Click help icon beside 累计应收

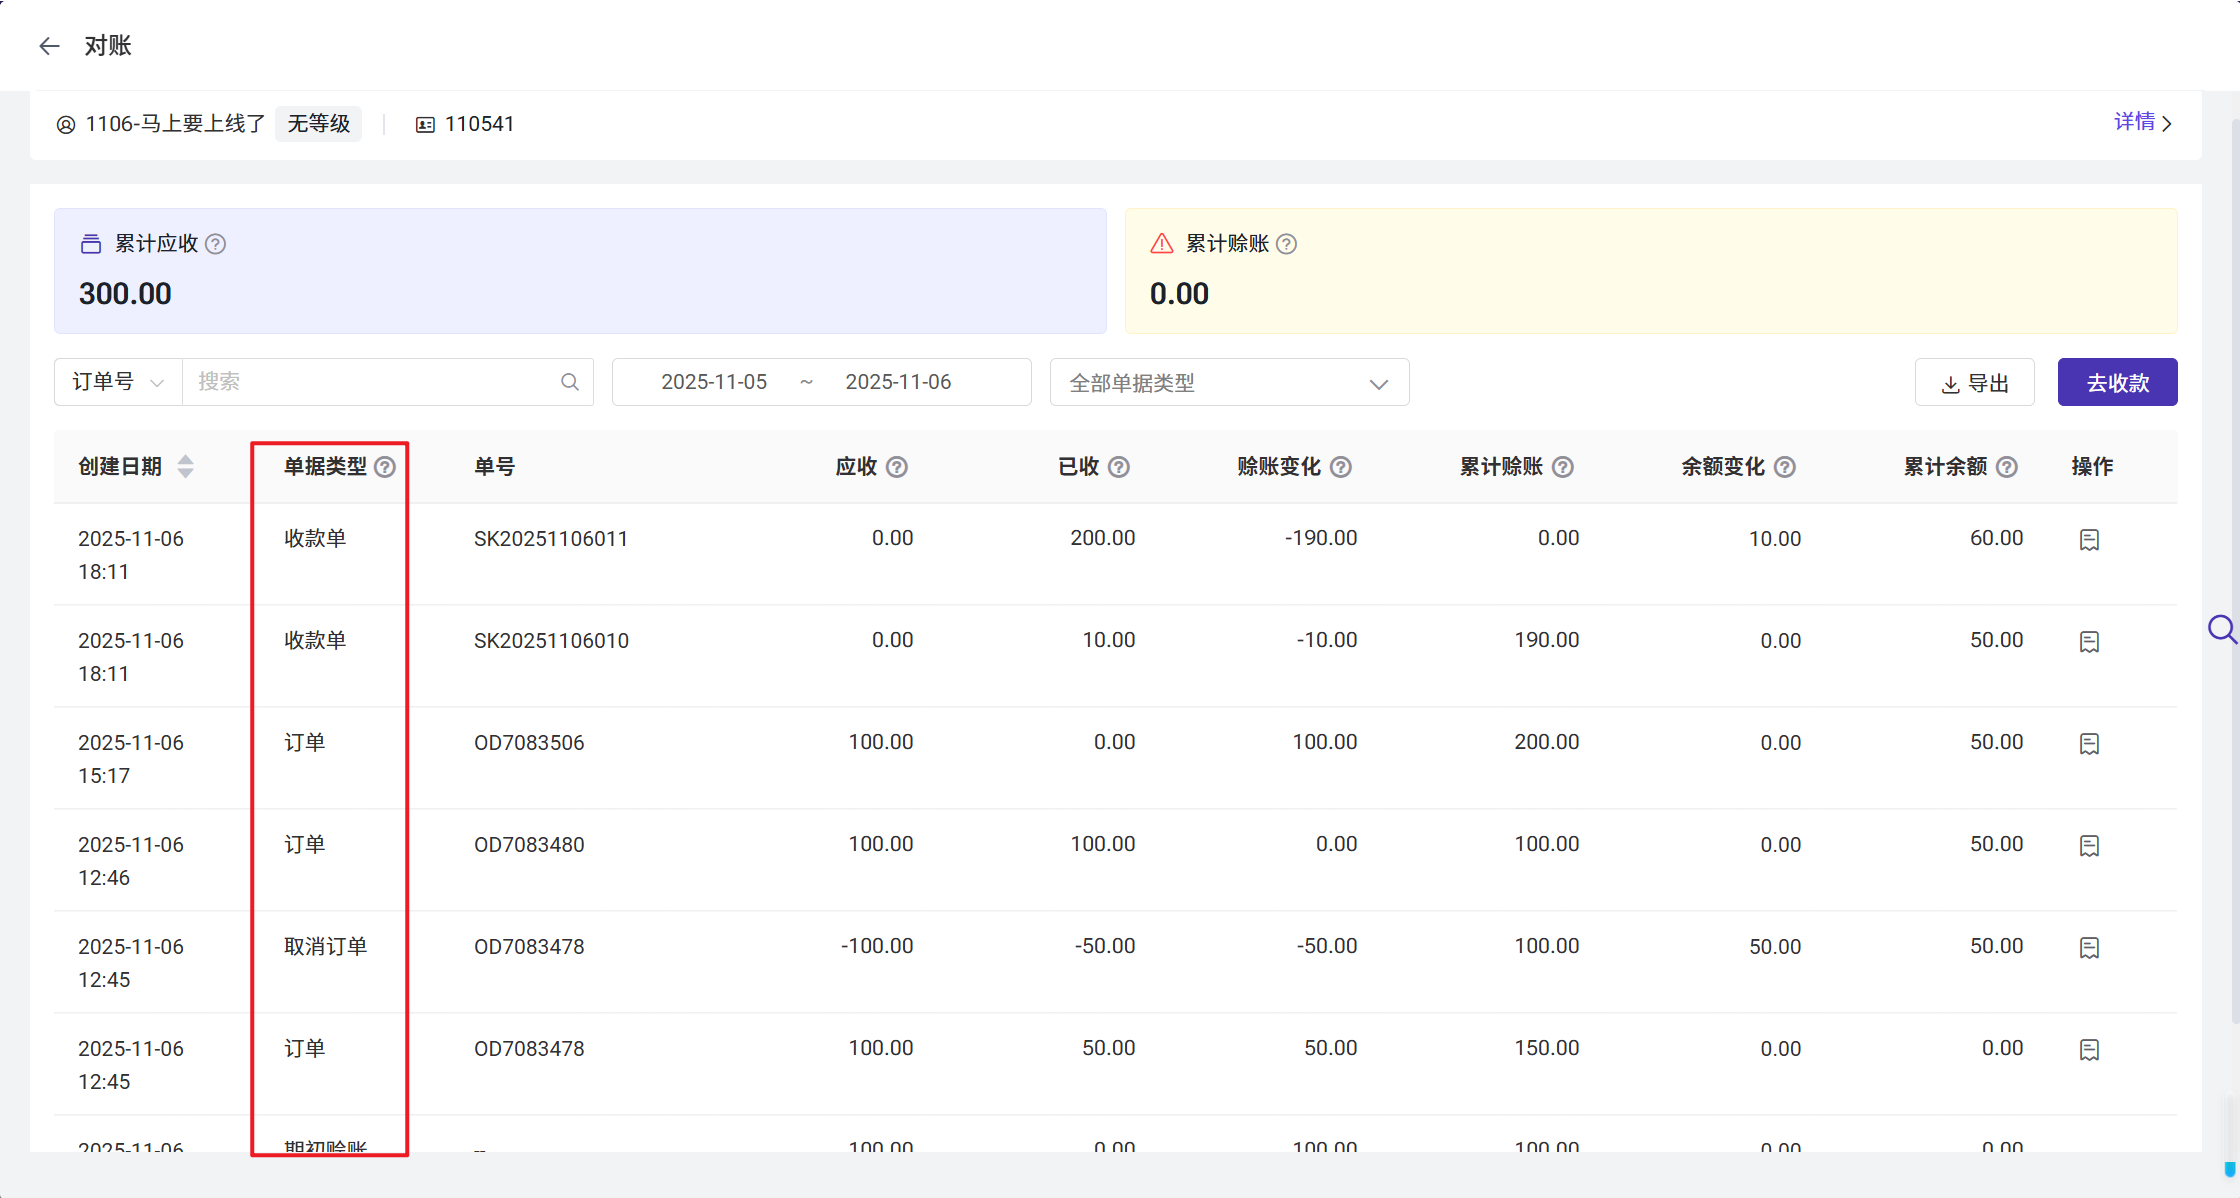215,244
